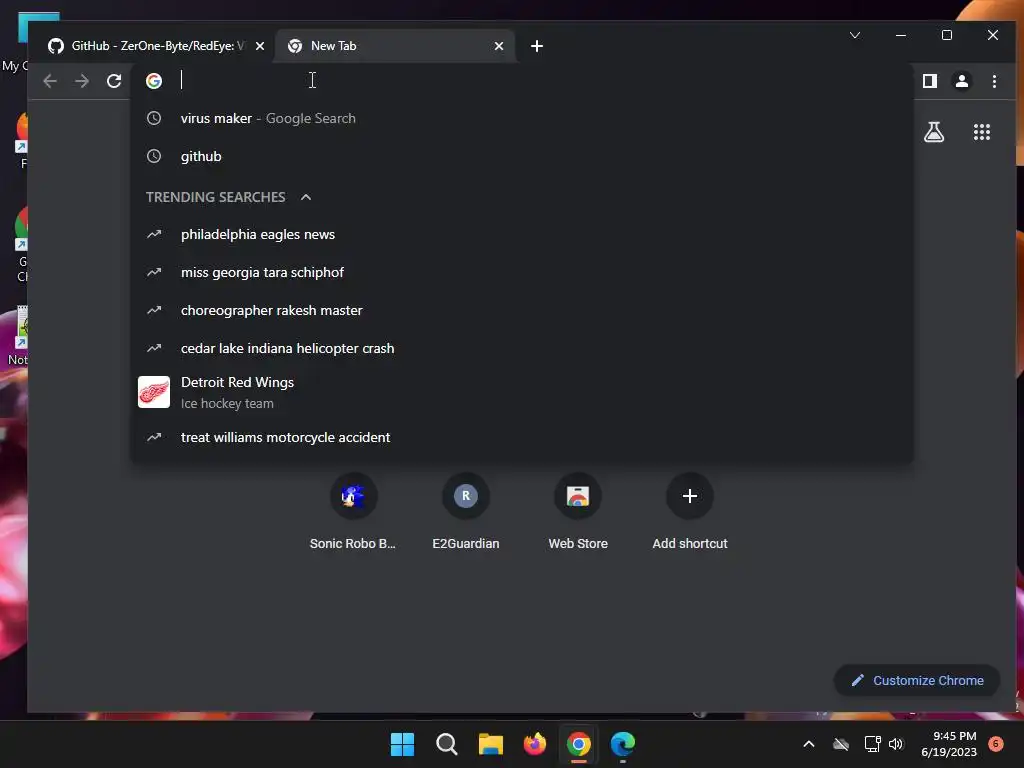Choose 'cedar lake indiana helicopter crash' suggestion

[x=521, y=348]
